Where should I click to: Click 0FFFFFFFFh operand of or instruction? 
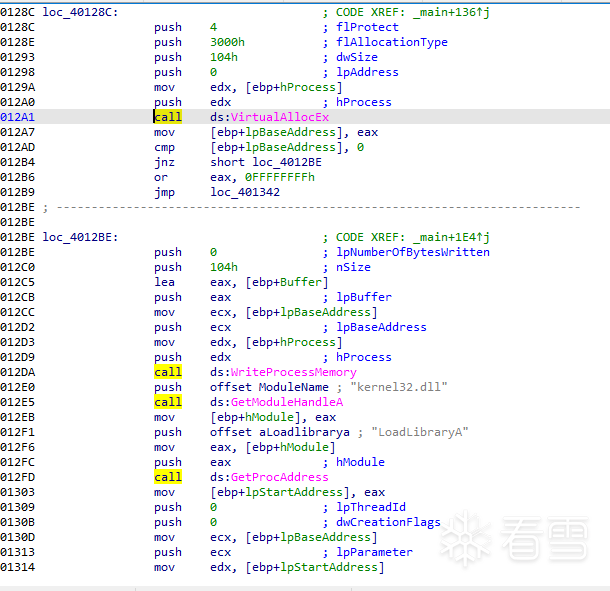pos(280,177)
